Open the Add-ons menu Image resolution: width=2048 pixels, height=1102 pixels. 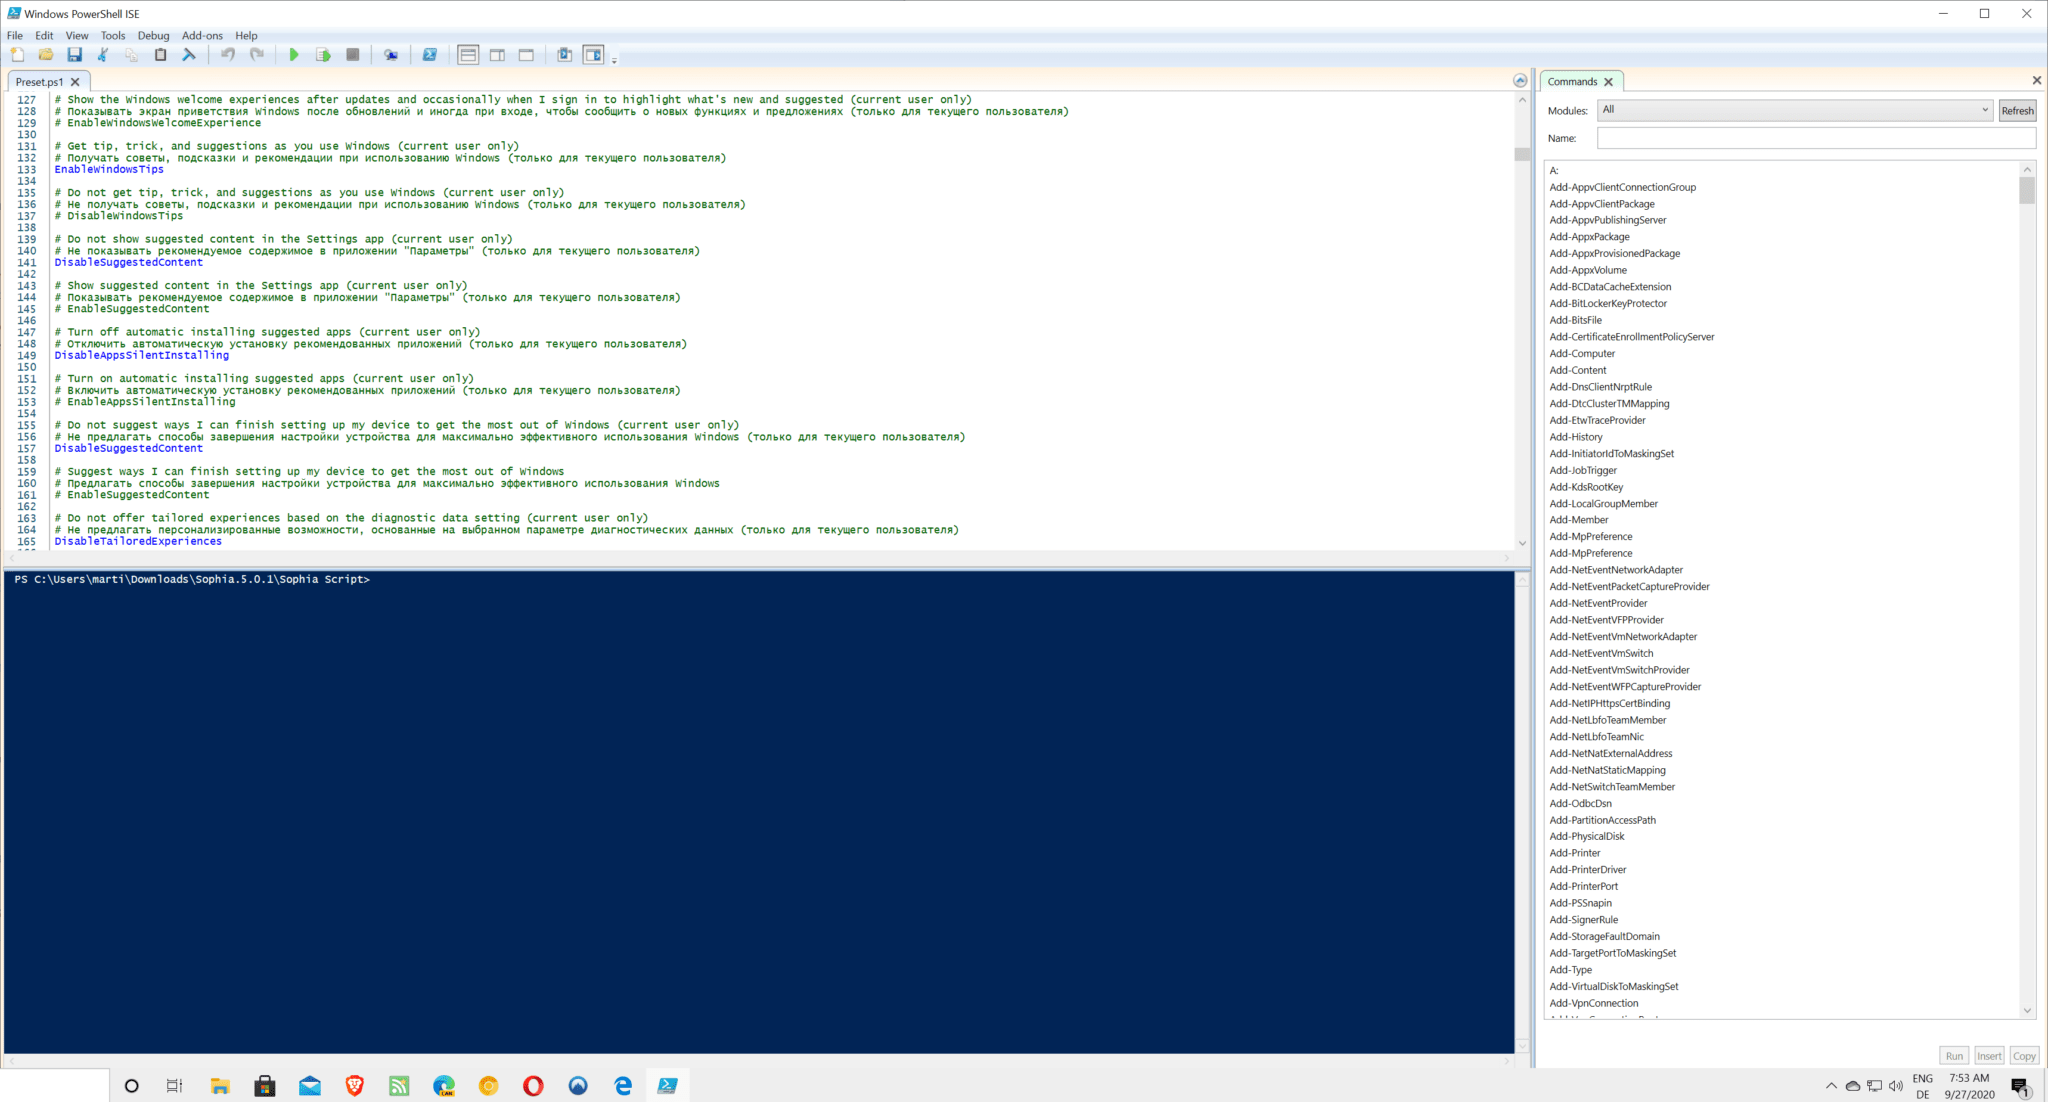point(202,35)
